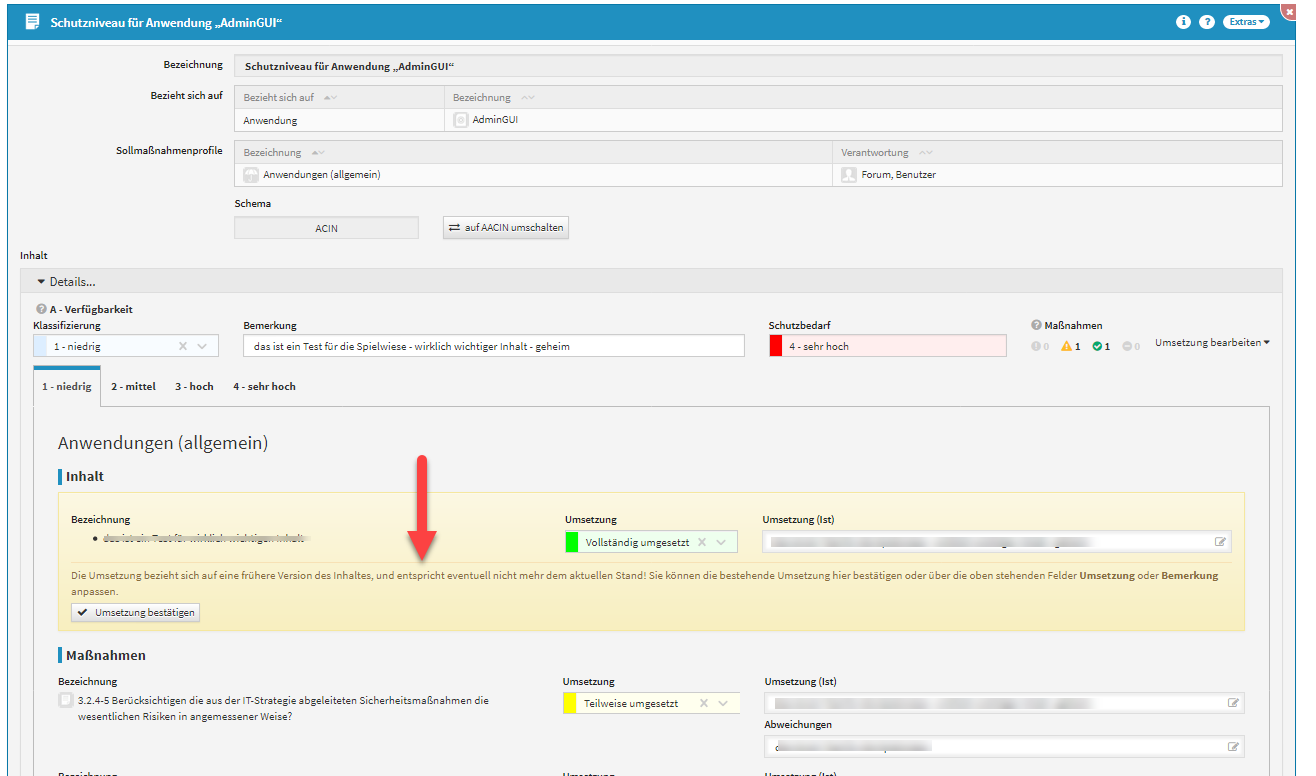Open help via the question mark icon

tap(1207, 21)
